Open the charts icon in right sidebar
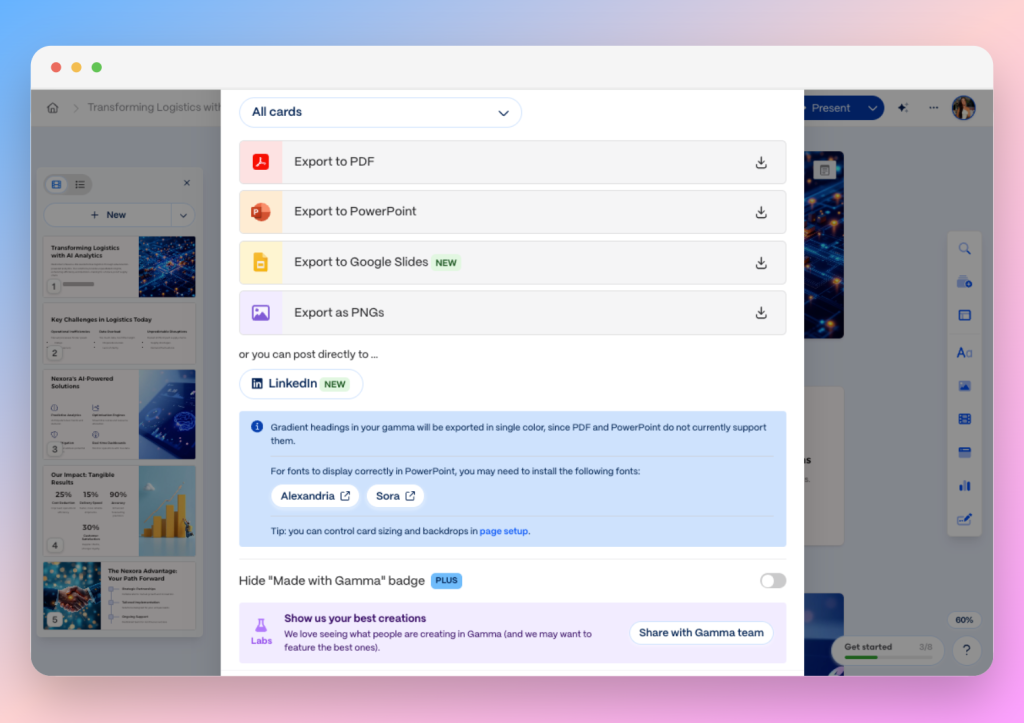This screenshot has height=723, width=1024. click(x=965, y=486)
